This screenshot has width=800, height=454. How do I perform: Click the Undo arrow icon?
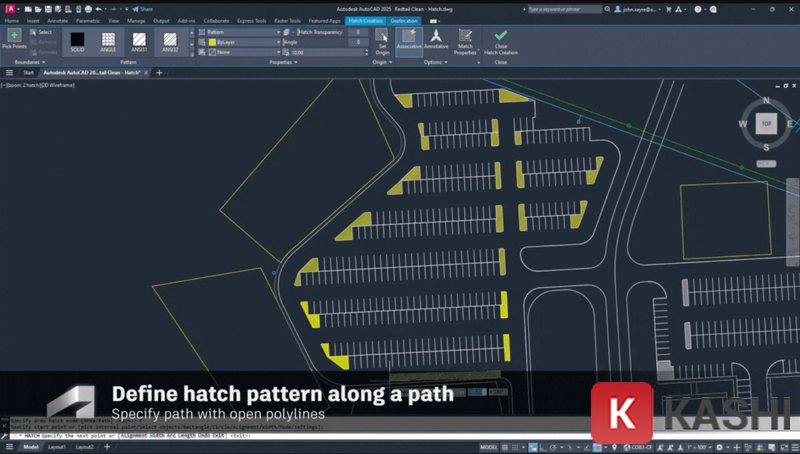(98, 9)
